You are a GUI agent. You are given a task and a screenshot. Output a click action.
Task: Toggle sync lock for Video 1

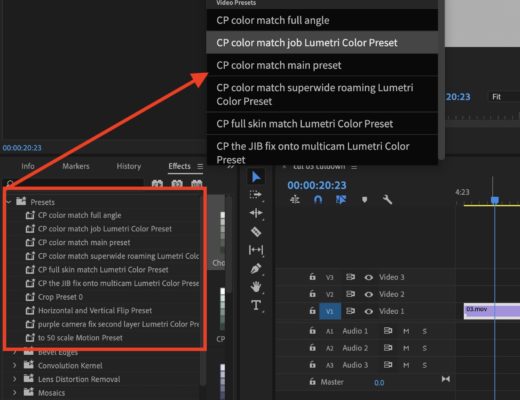[x=350, y=311]
